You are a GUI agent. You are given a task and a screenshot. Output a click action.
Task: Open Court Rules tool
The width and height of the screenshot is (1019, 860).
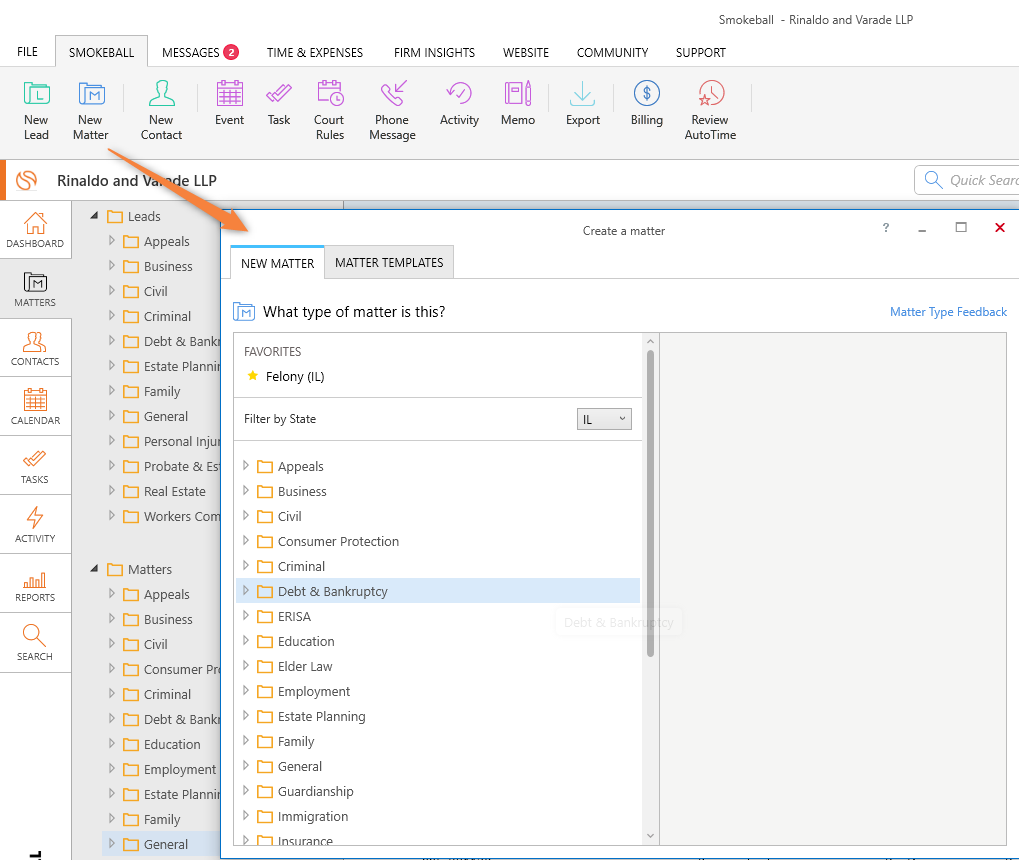point(329,110)
